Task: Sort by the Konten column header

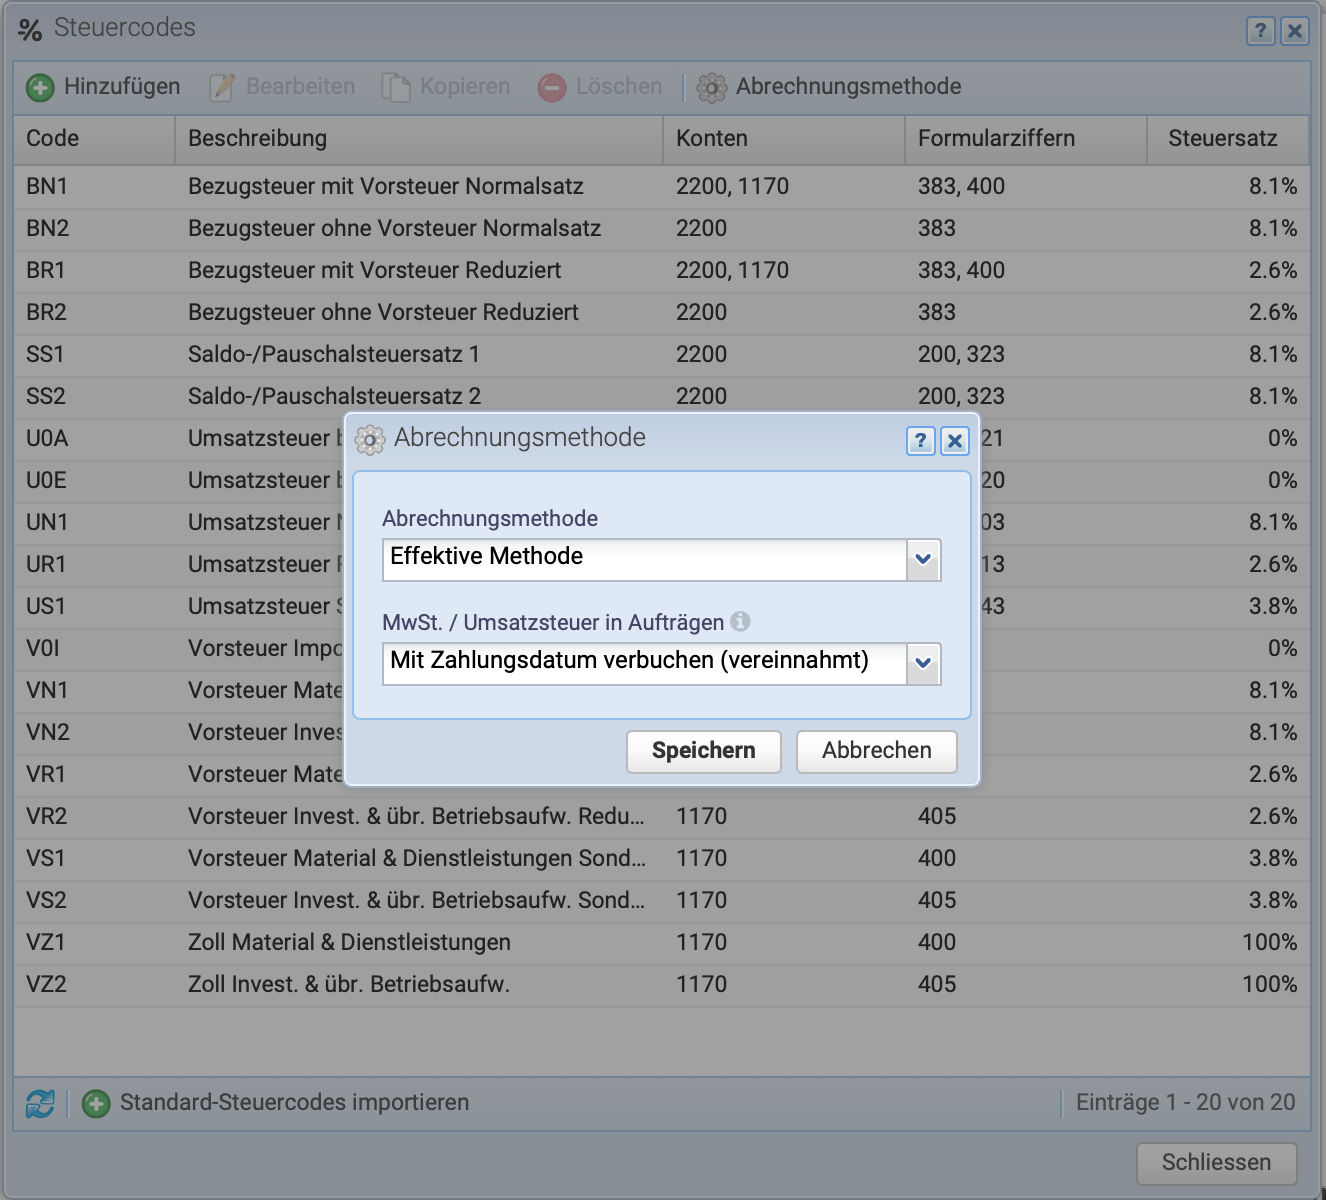Action: pyautogui.click(x=784, y=139)
